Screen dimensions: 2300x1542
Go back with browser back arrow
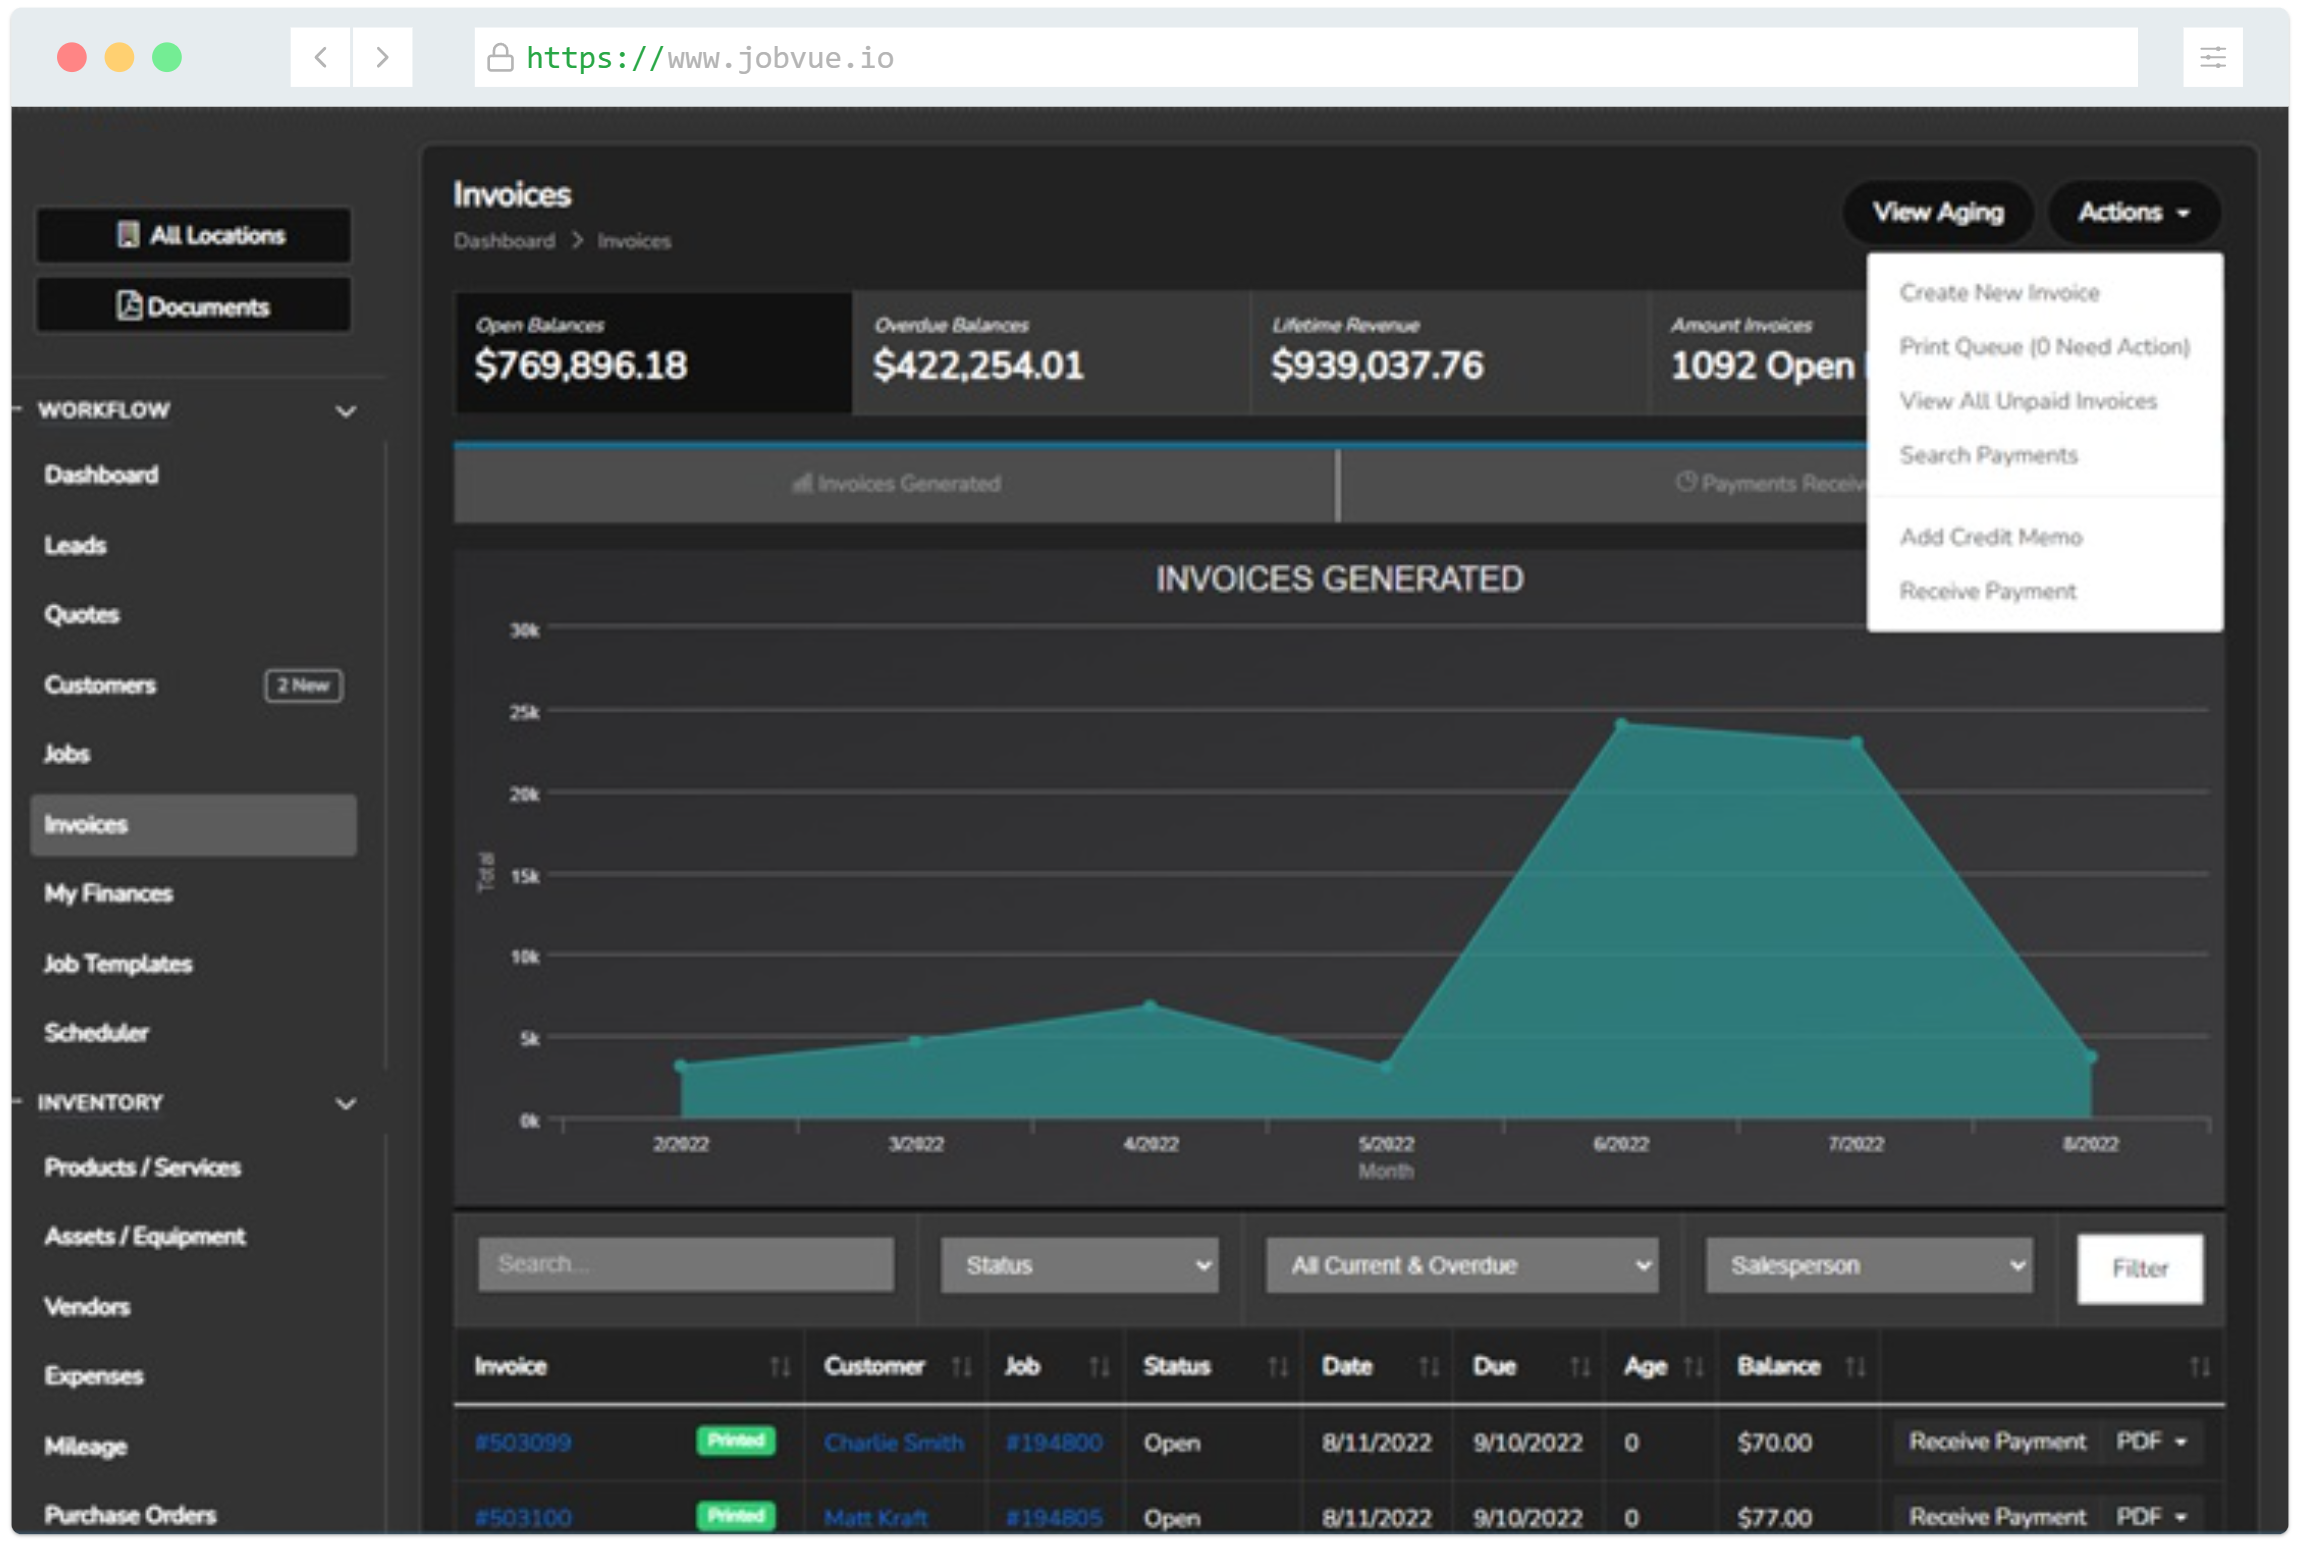[320, 57]
